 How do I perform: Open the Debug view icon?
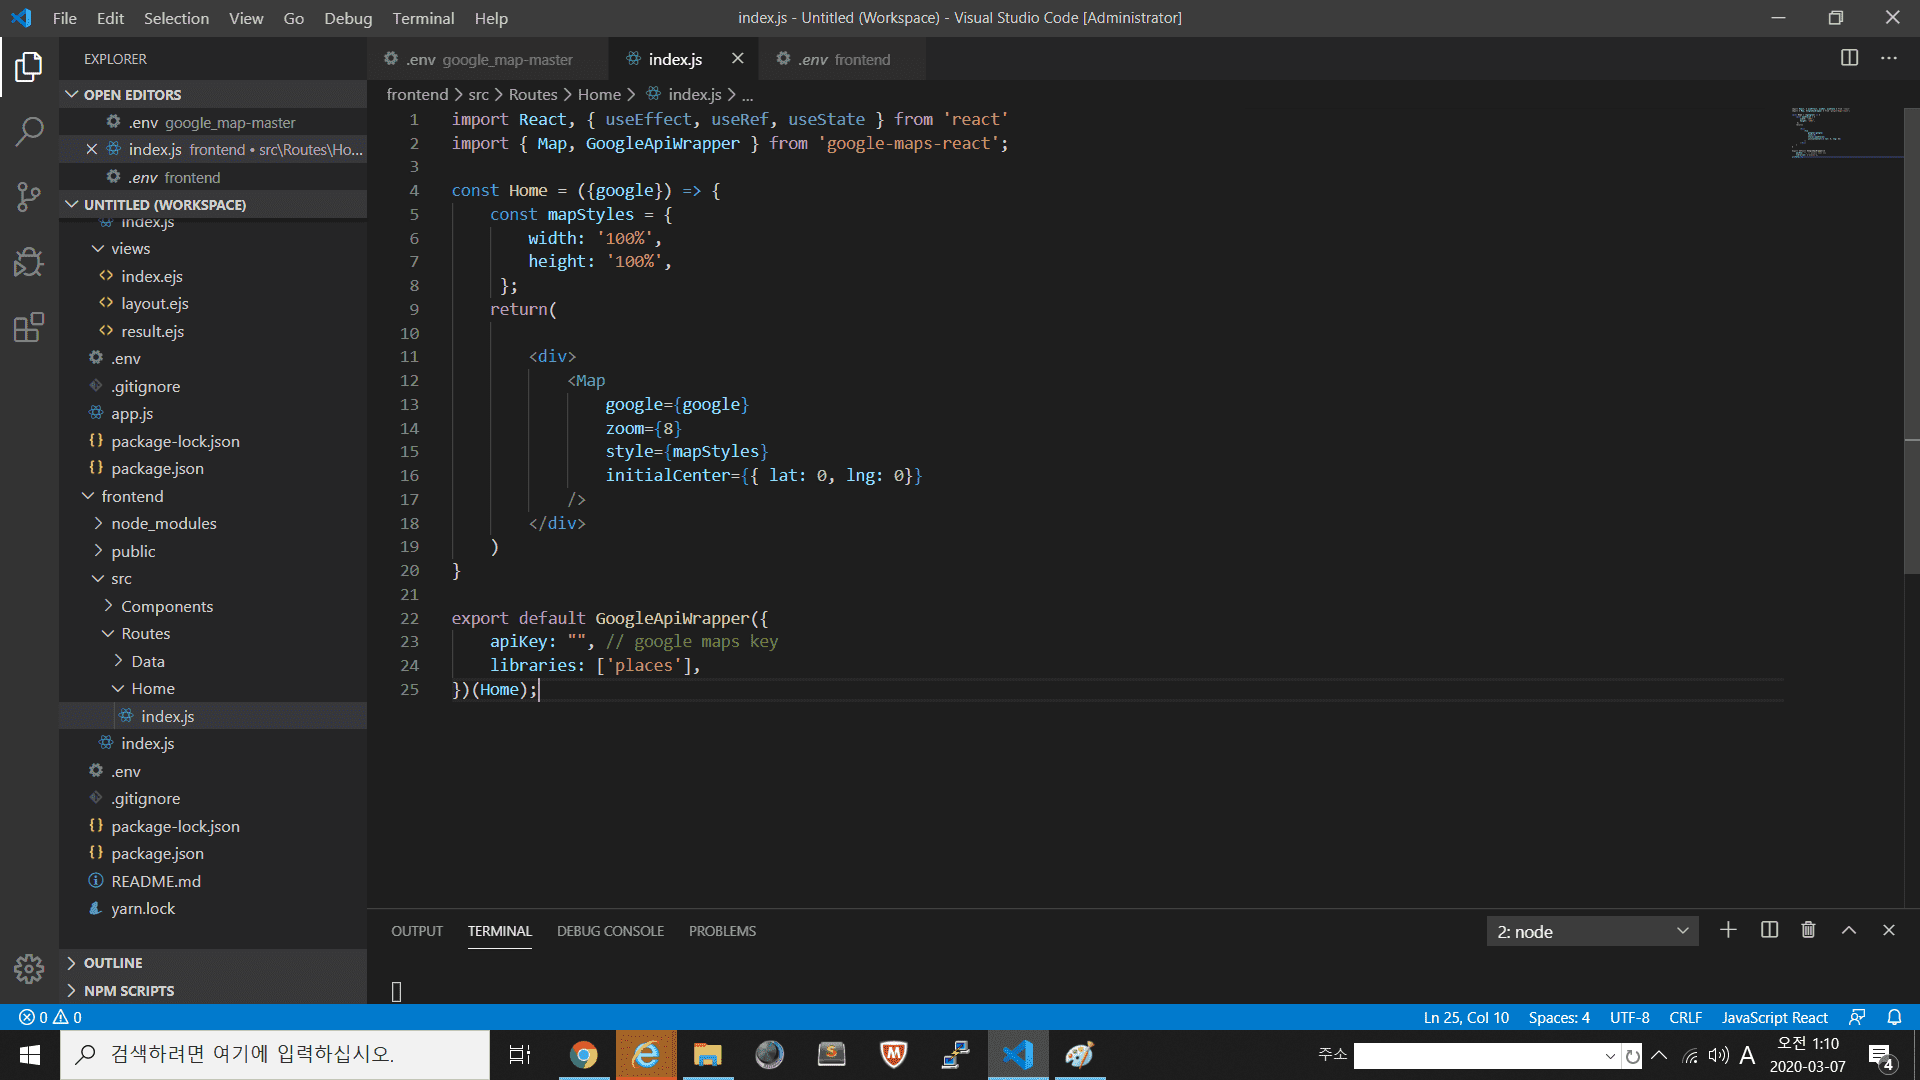click(29, 262)
